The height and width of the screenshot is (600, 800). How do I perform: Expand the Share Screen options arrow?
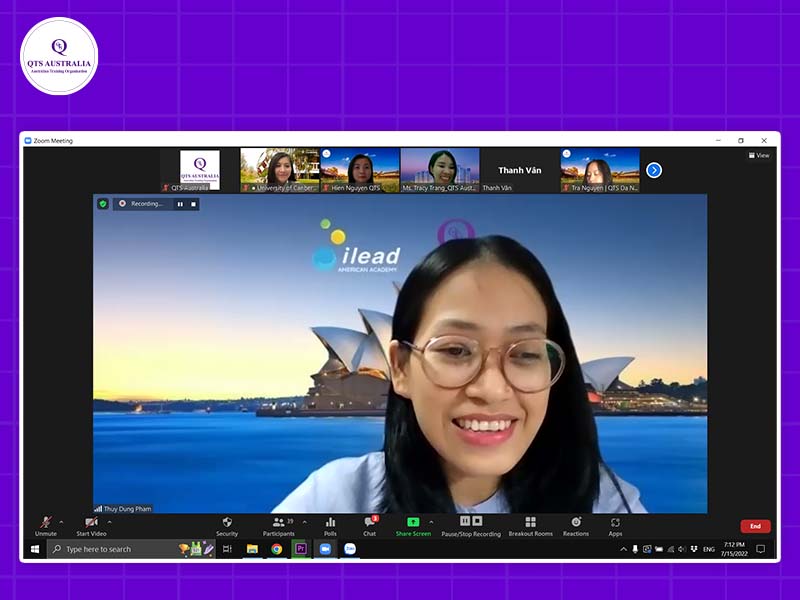(x=432, y=522)
